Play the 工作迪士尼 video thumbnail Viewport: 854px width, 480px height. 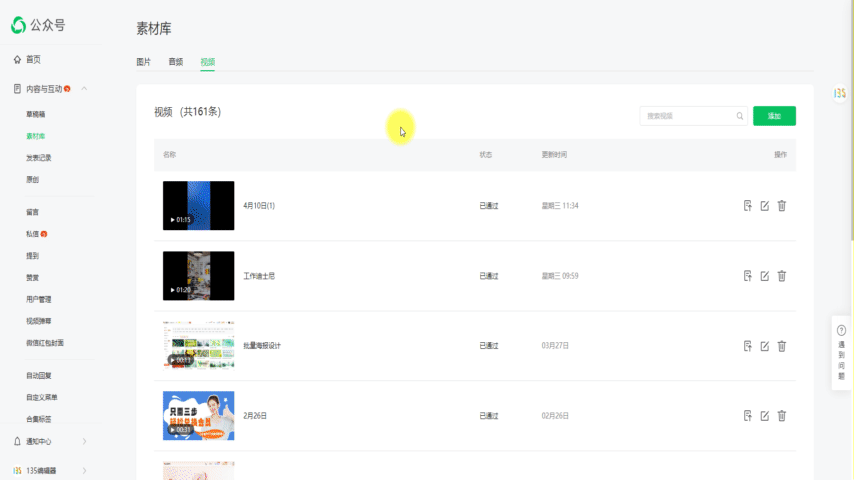198,276
